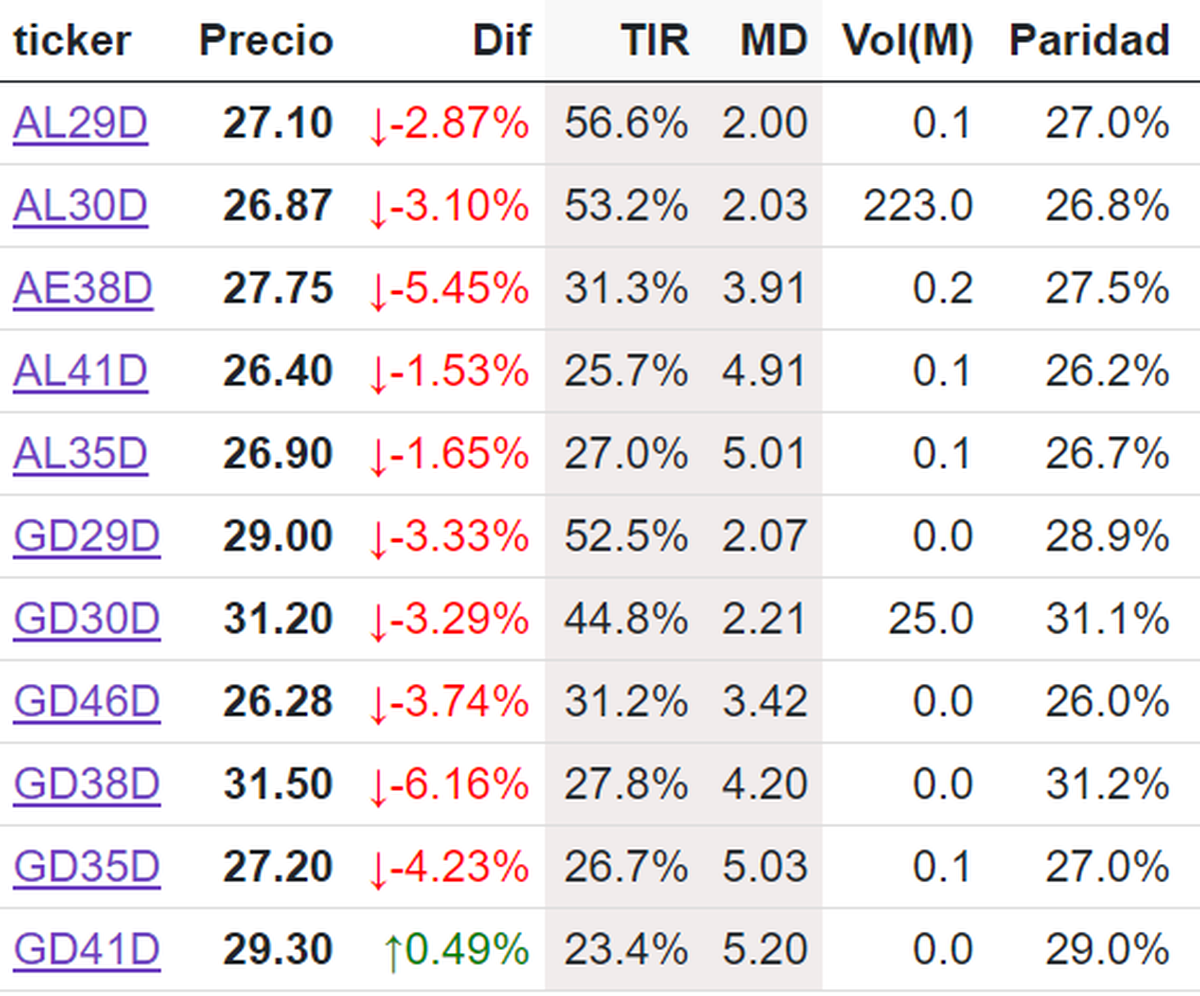Open the AL30D ticker link
The image size is (1200, 996).
tap(80, 206)
